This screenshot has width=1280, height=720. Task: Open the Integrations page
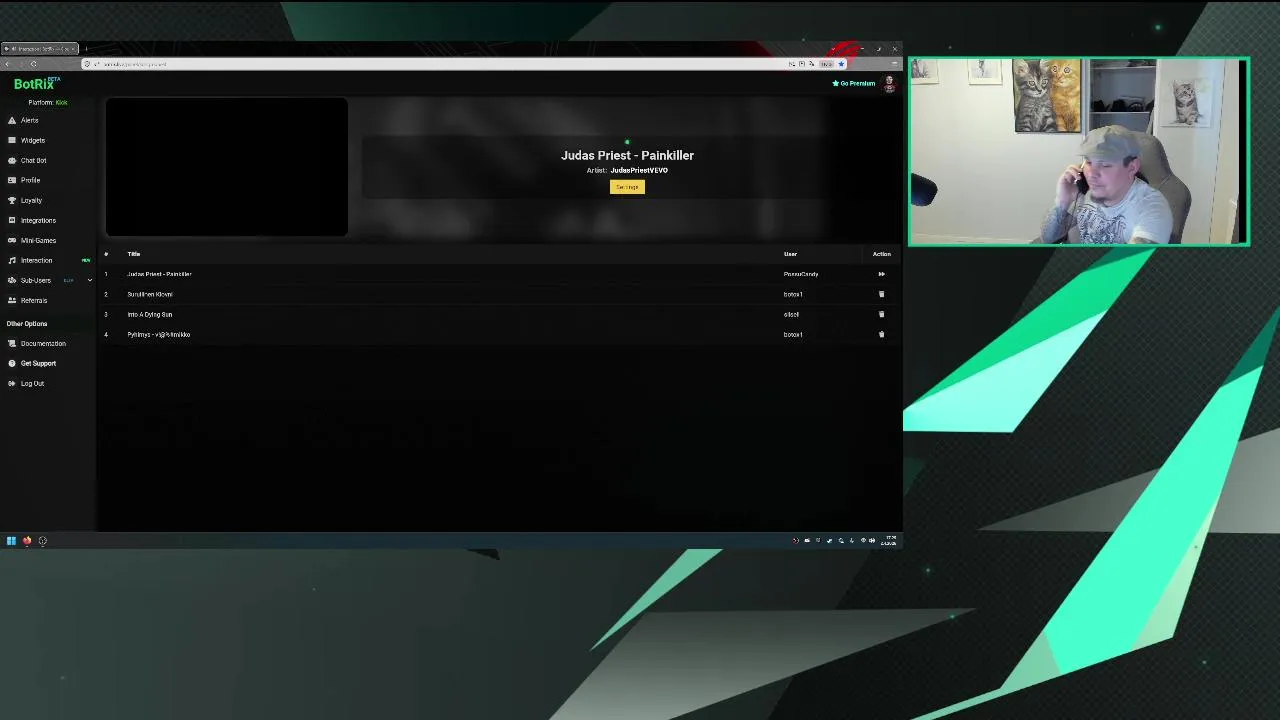(38, 220)
